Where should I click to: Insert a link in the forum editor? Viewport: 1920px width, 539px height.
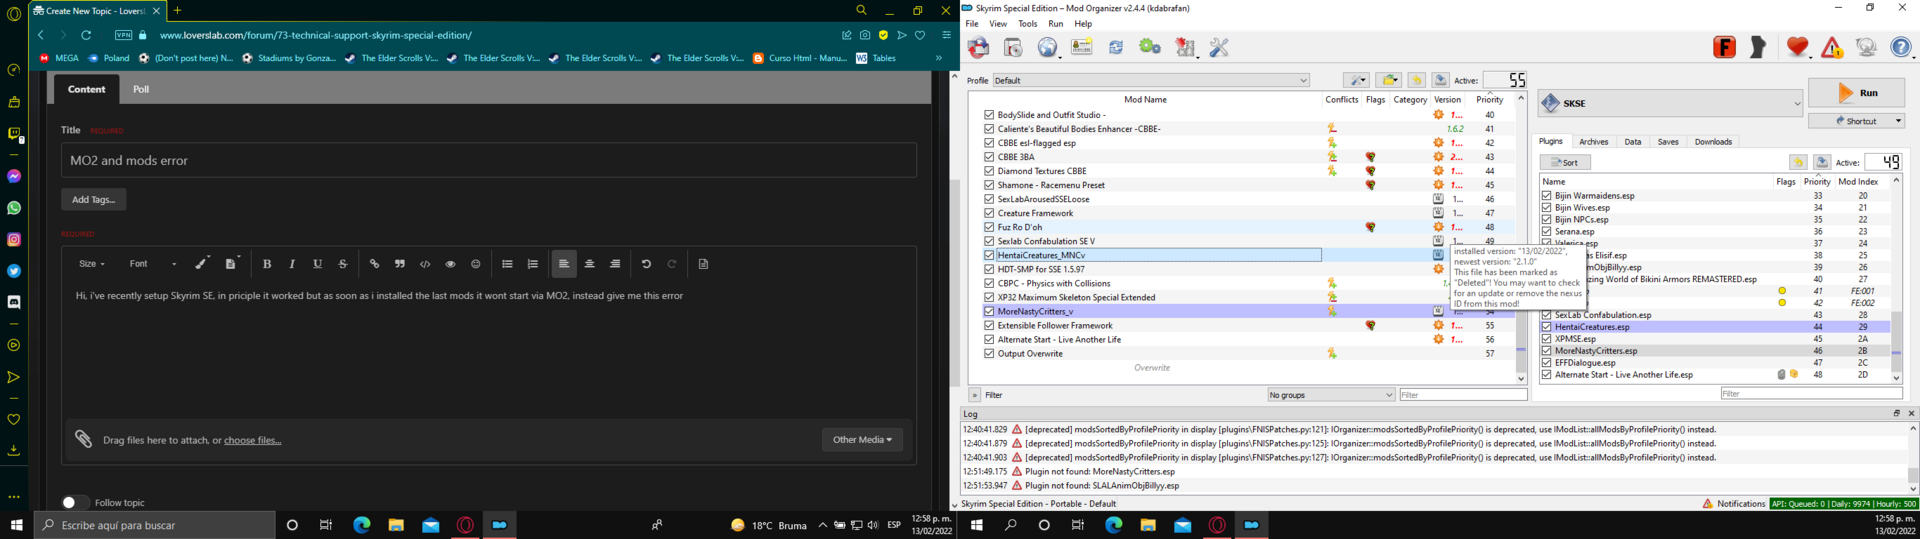374,264
